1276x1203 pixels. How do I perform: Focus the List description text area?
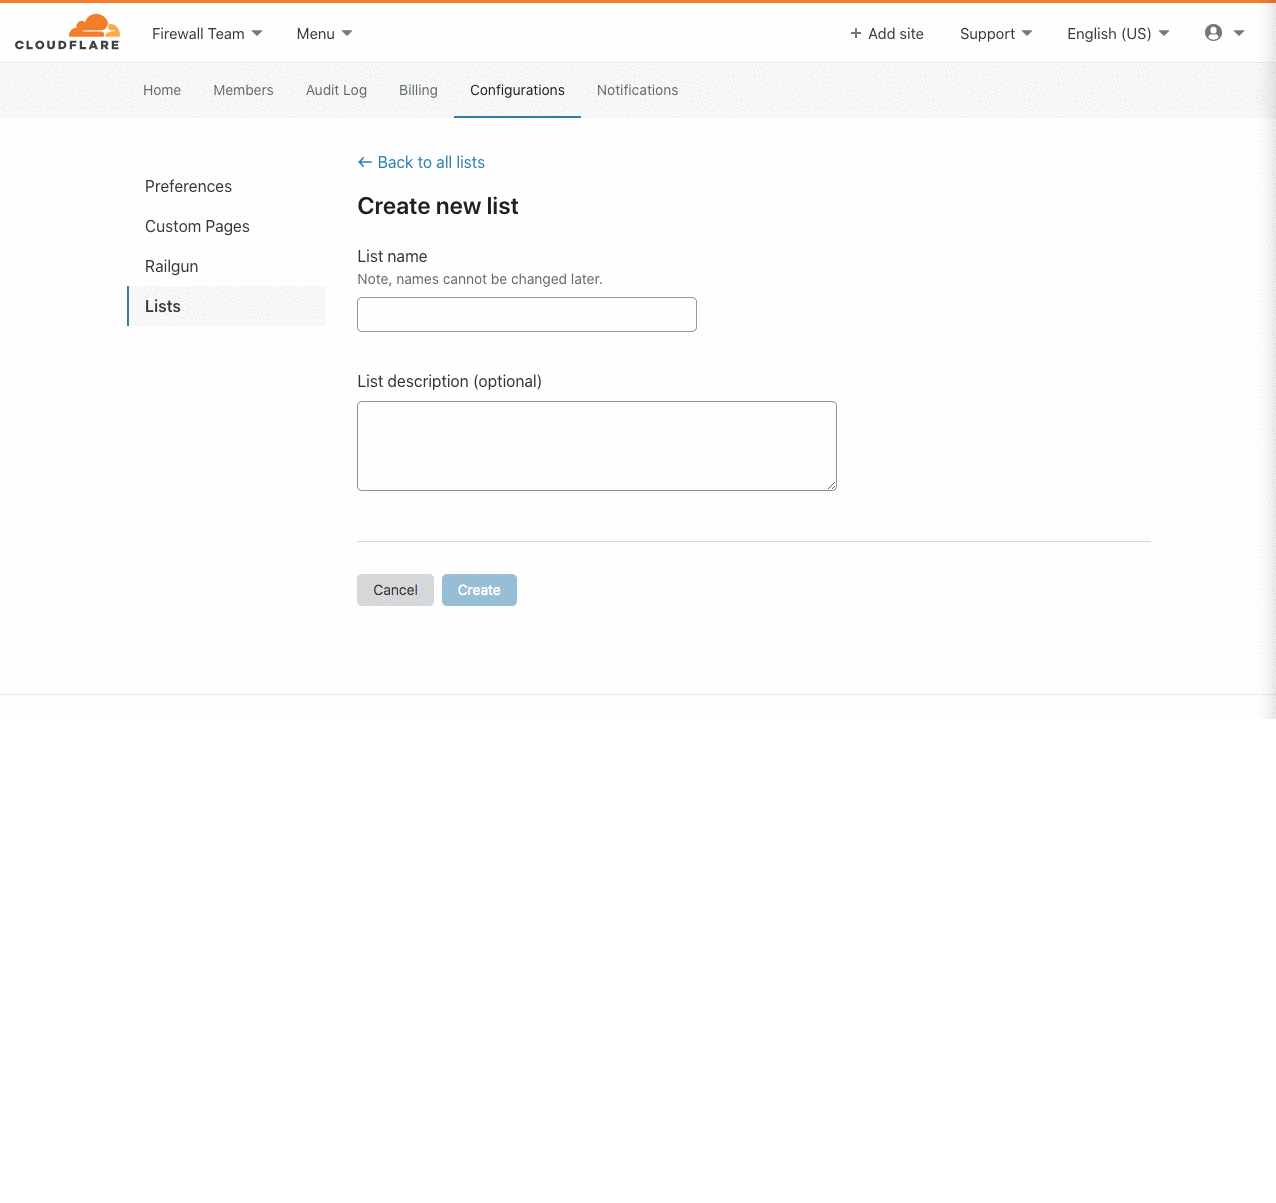[597, 446]
